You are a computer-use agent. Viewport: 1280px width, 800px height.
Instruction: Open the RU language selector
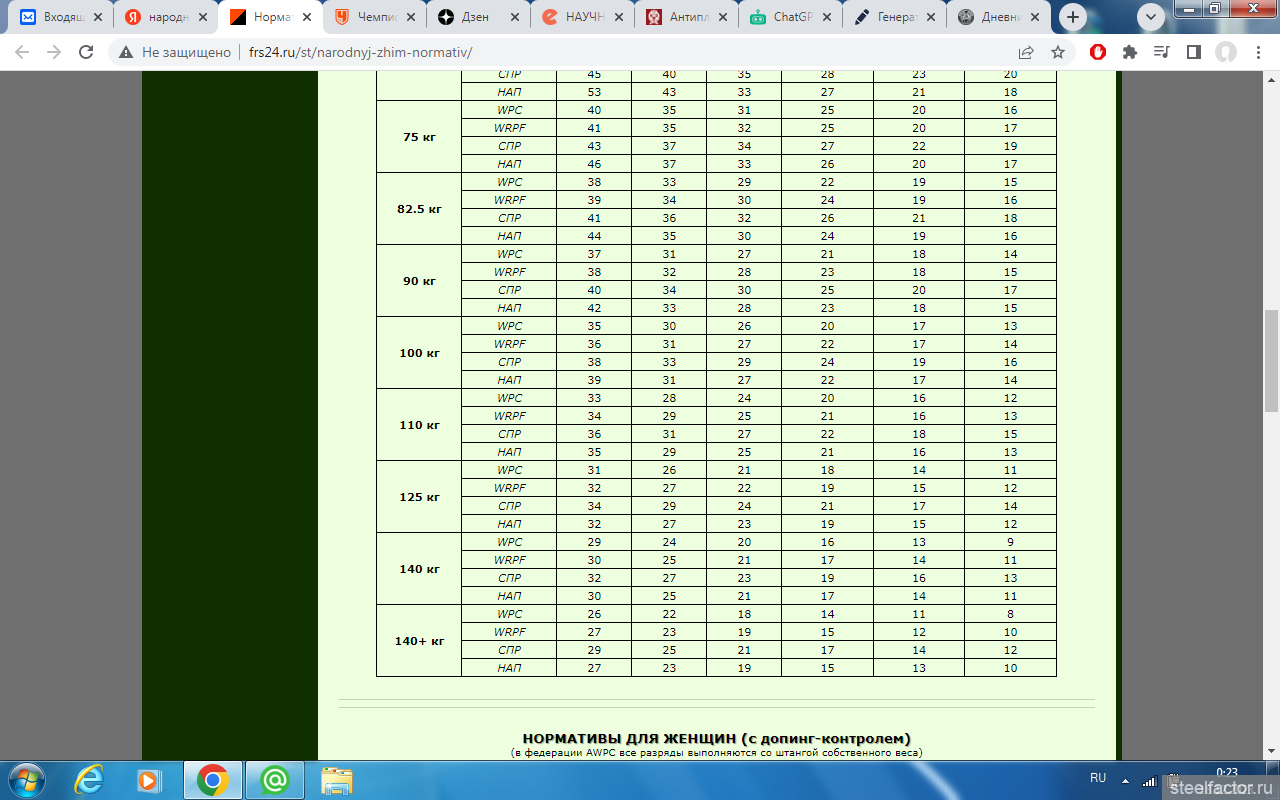pyautogui.click(x=1098, y=778)
